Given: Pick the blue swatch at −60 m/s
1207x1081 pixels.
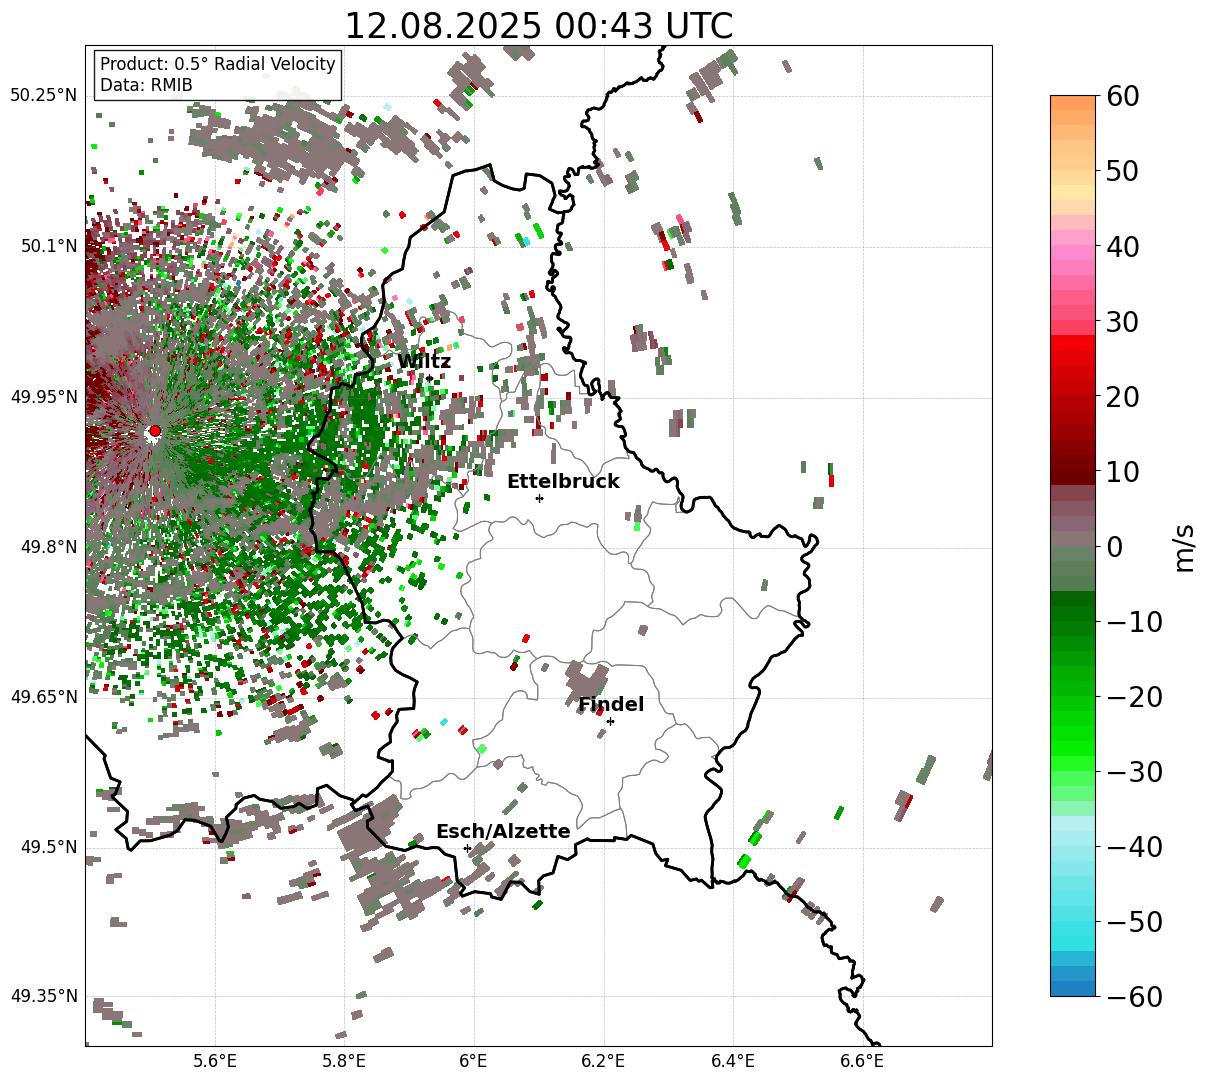Looking at the screenshot, I should click(x=1073, y=988).
